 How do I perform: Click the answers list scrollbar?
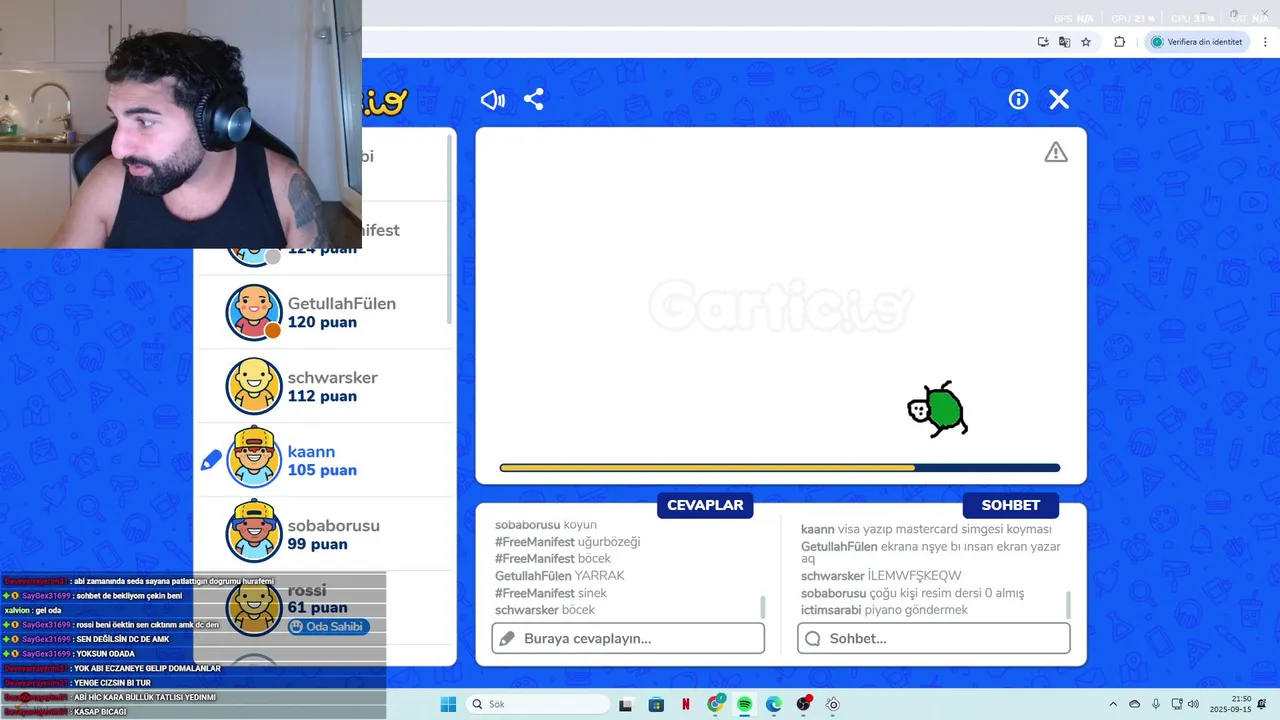(764, 606)
